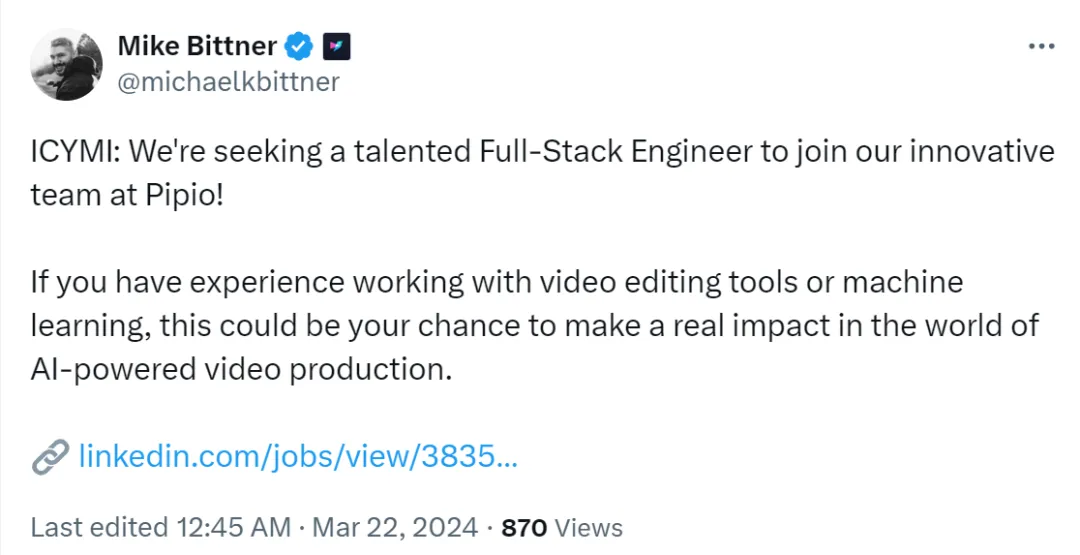Viewport: 1080px width, 555px height.
Task: Click the 'AI-powered video production.' line
Action: (241, 370)
